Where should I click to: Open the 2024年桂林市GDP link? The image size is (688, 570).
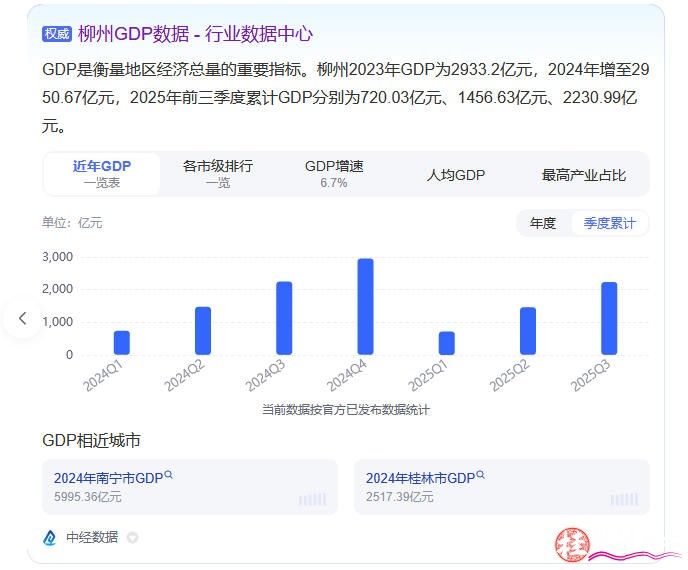coord(420,478)
